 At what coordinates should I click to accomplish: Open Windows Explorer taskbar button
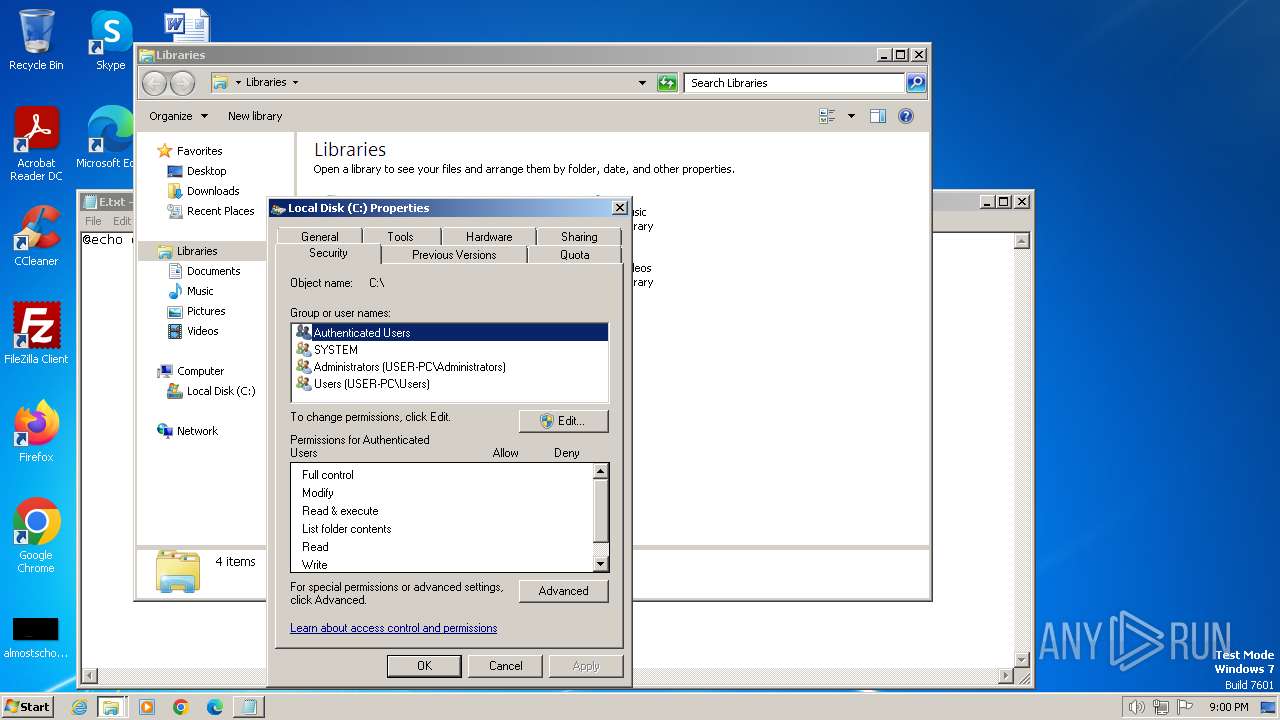click(110, 707)
